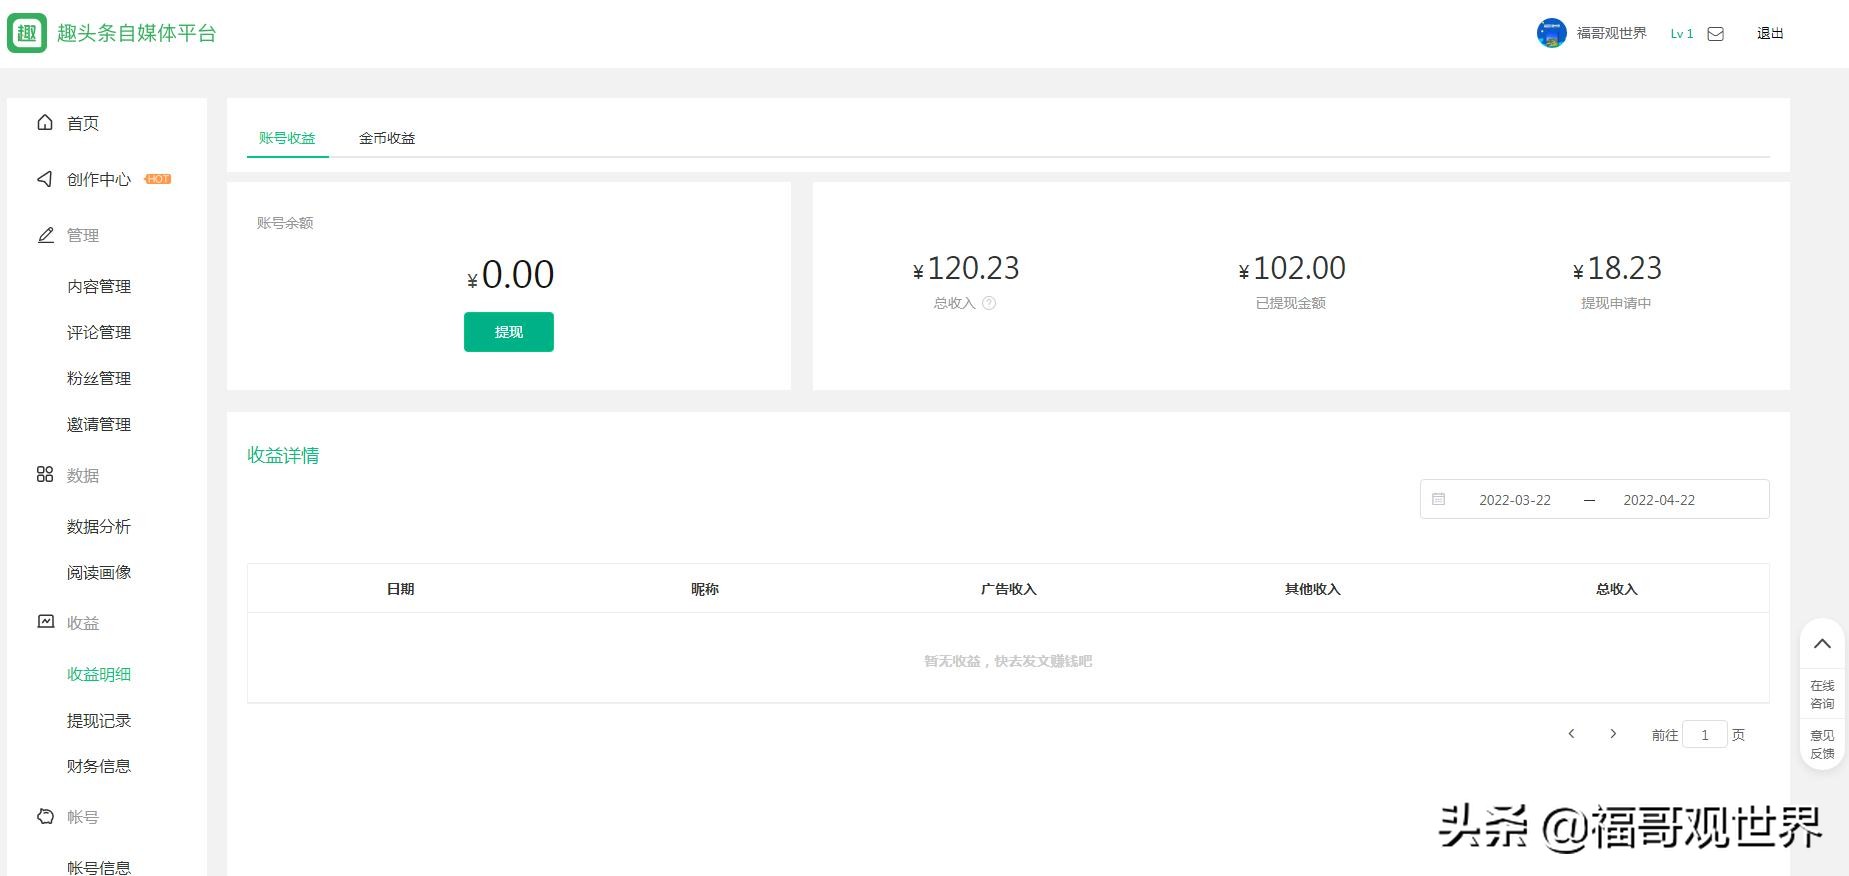The image size is (1849, 876).
Task: Collapse the 数据 sidebar section
Action: (x=82, y=475)
